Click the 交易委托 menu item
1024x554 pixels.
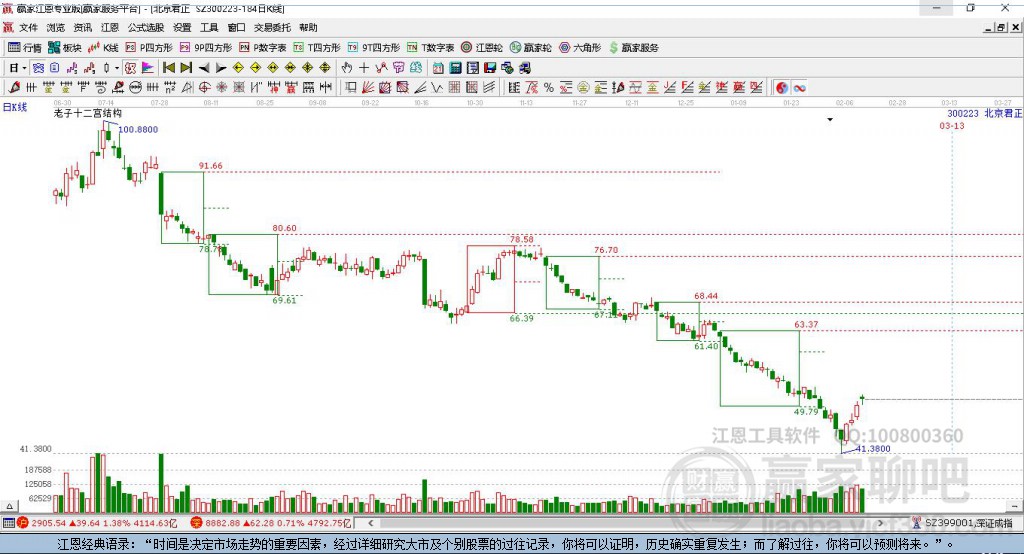(x=273, y=28)
